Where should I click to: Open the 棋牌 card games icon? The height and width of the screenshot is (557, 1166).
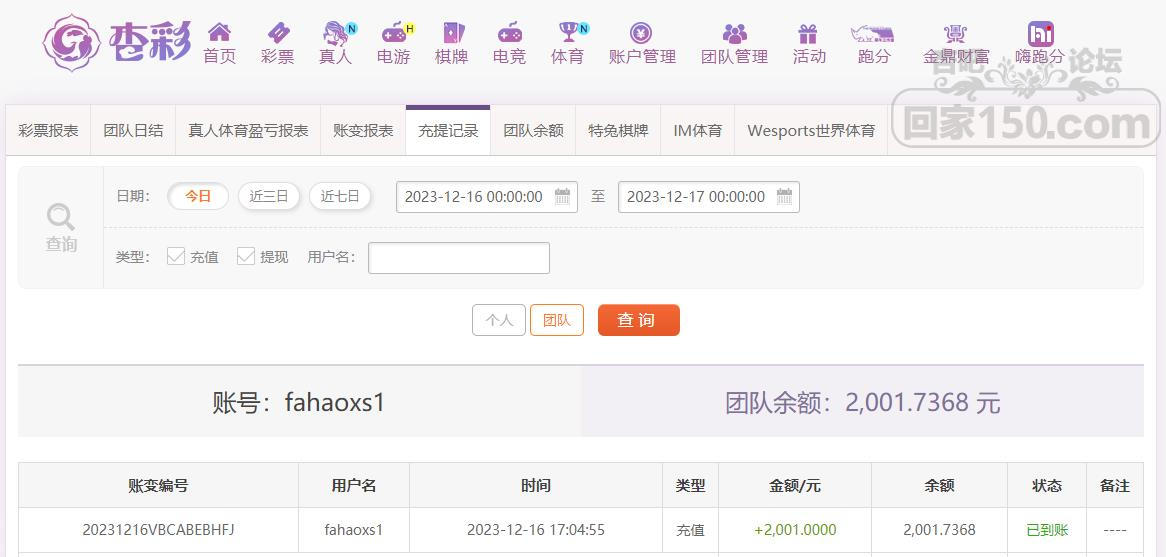453,33
